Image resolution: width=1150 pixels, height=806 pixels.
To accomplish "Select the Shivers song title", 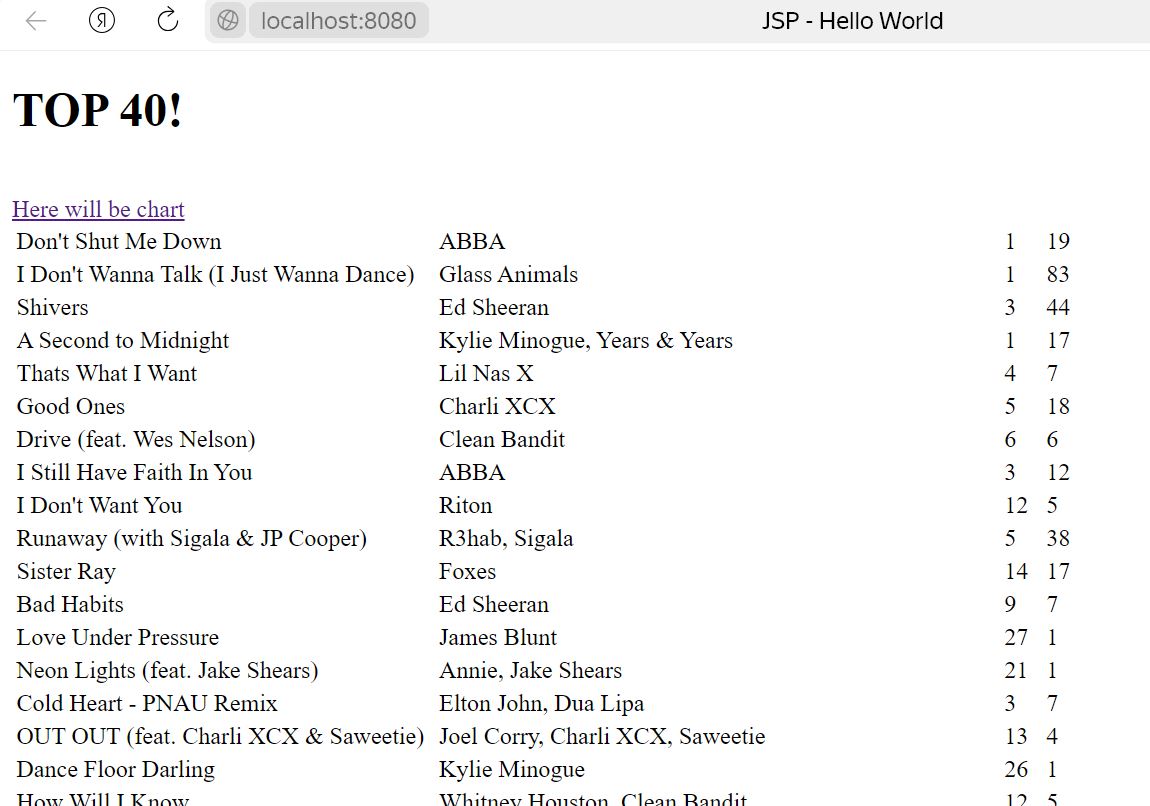I will (x=52, y=307).
